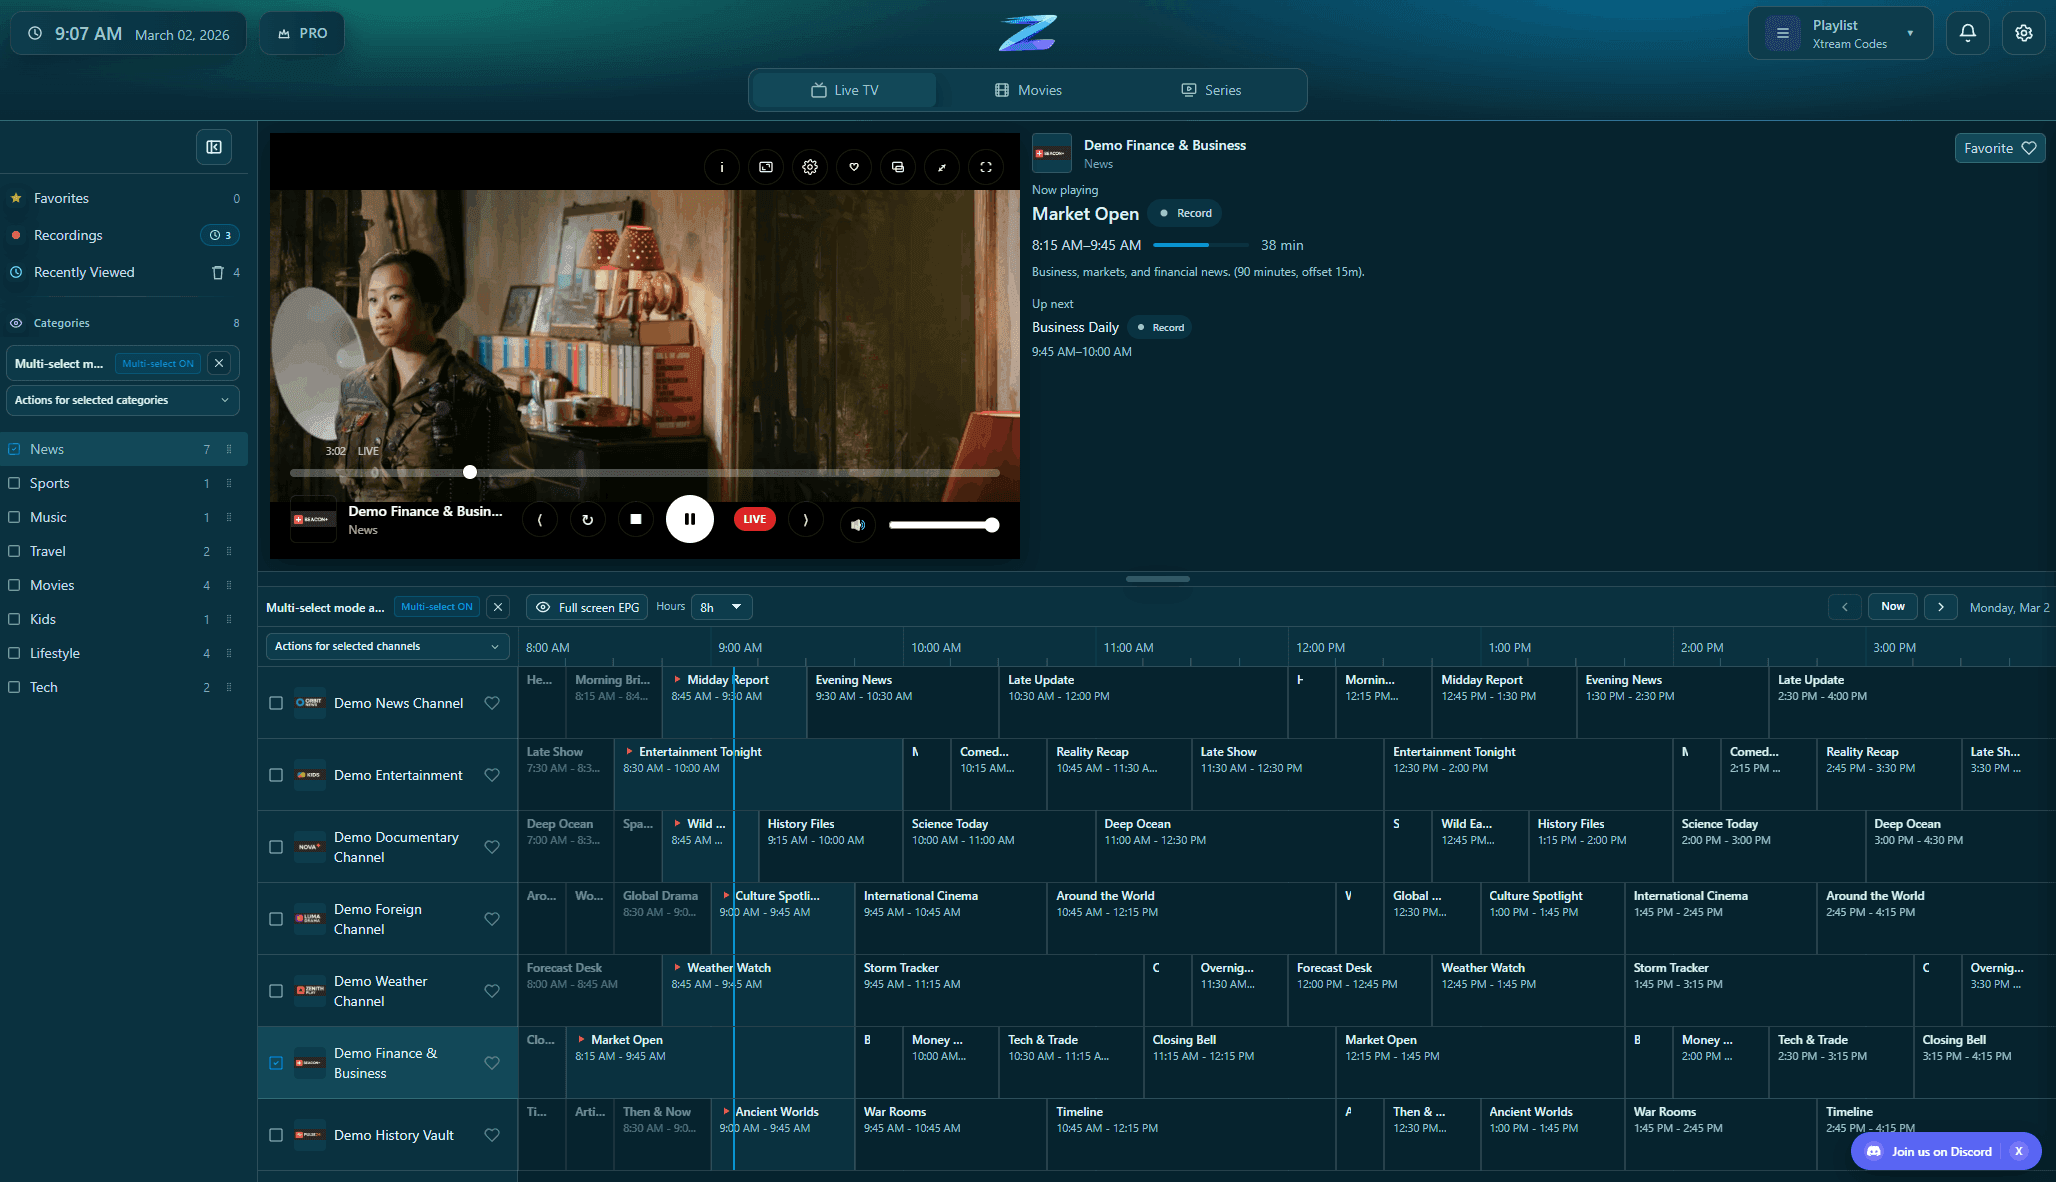Uncheck the Demo Finance & Business channel
2056x1182 pixels.
276,1063
